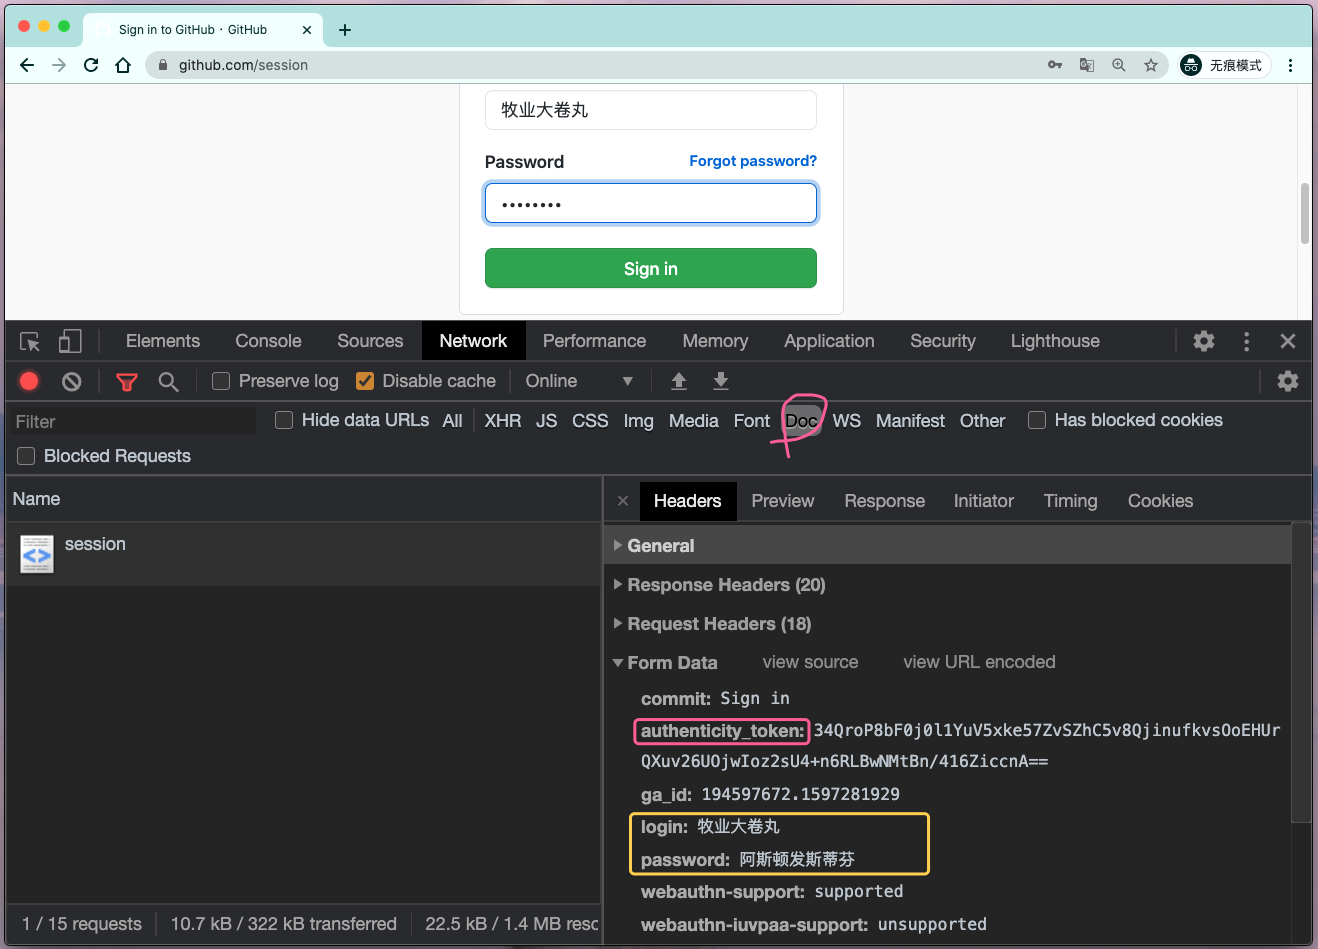The width and height of the screenshot is (1318, 949).
Task: Open the request Cookies tab
Action: point(1160,501)
